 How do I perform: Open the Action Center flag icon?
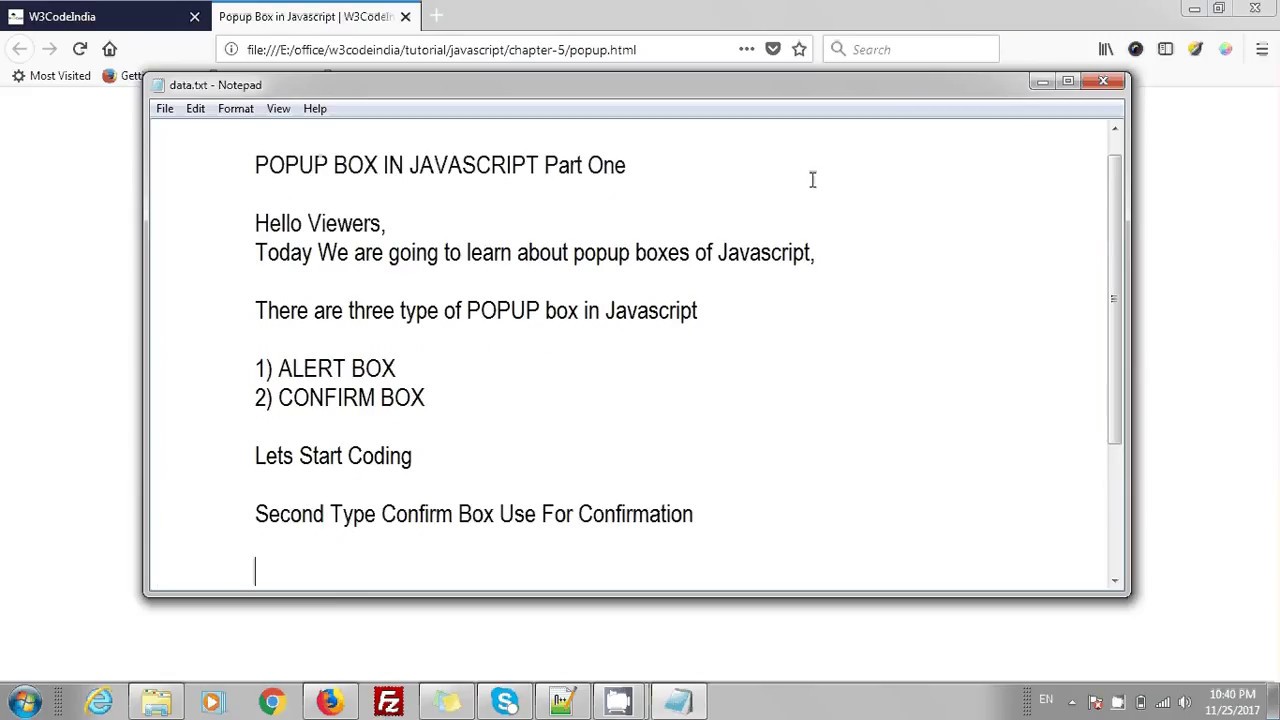1096,701
